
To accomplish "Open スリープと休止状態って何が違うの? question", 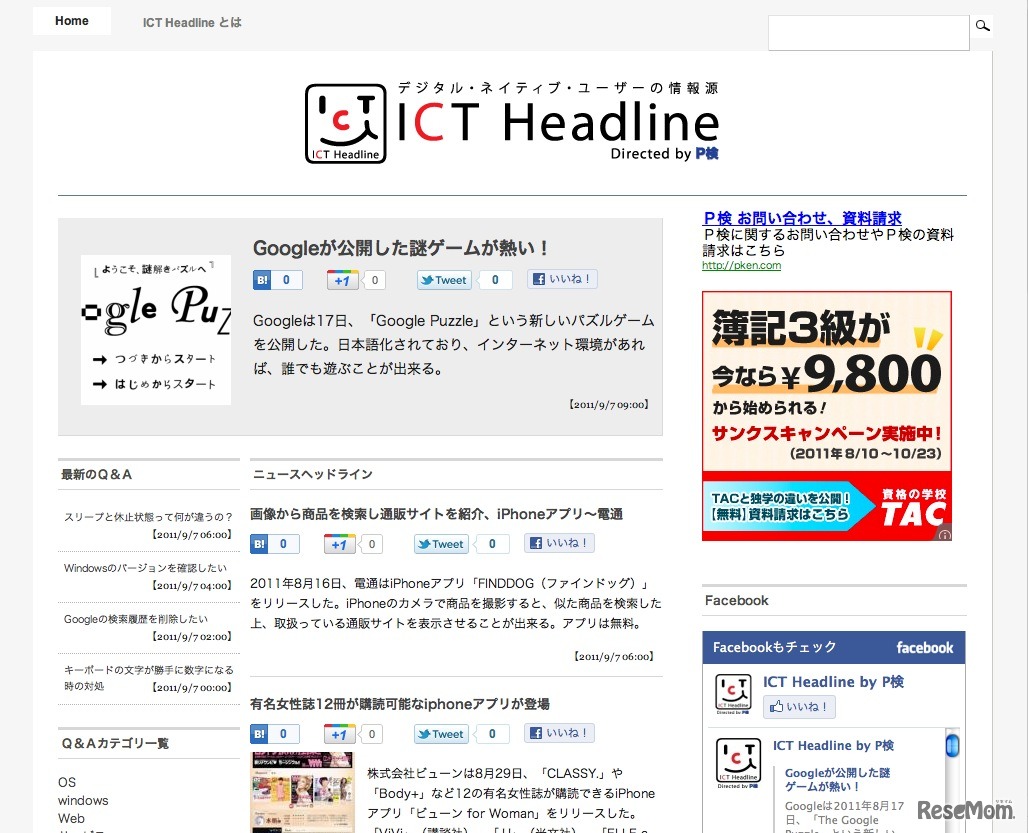I will [x=148, y=516].
